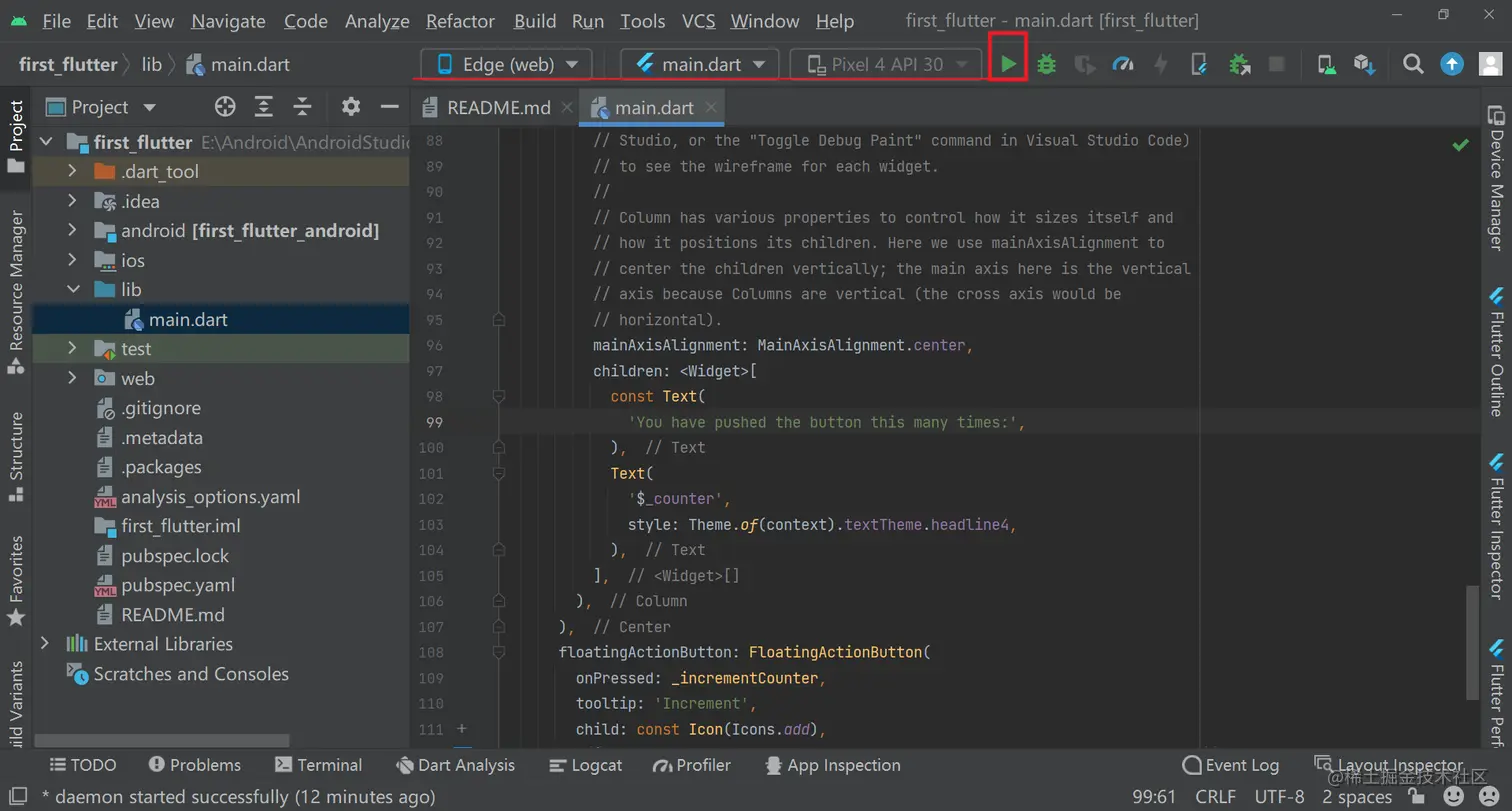Open the Problems tool window
Screen dimensions: 1512x811
click(x=194, y=765)
